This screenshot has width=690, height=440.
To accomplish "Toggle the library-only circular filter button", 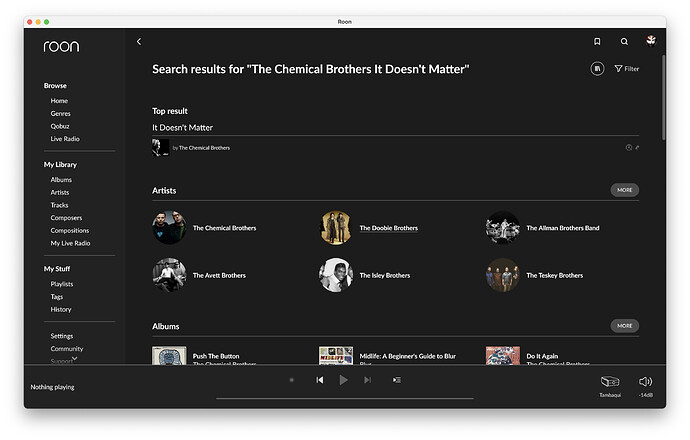I will 597,69.
